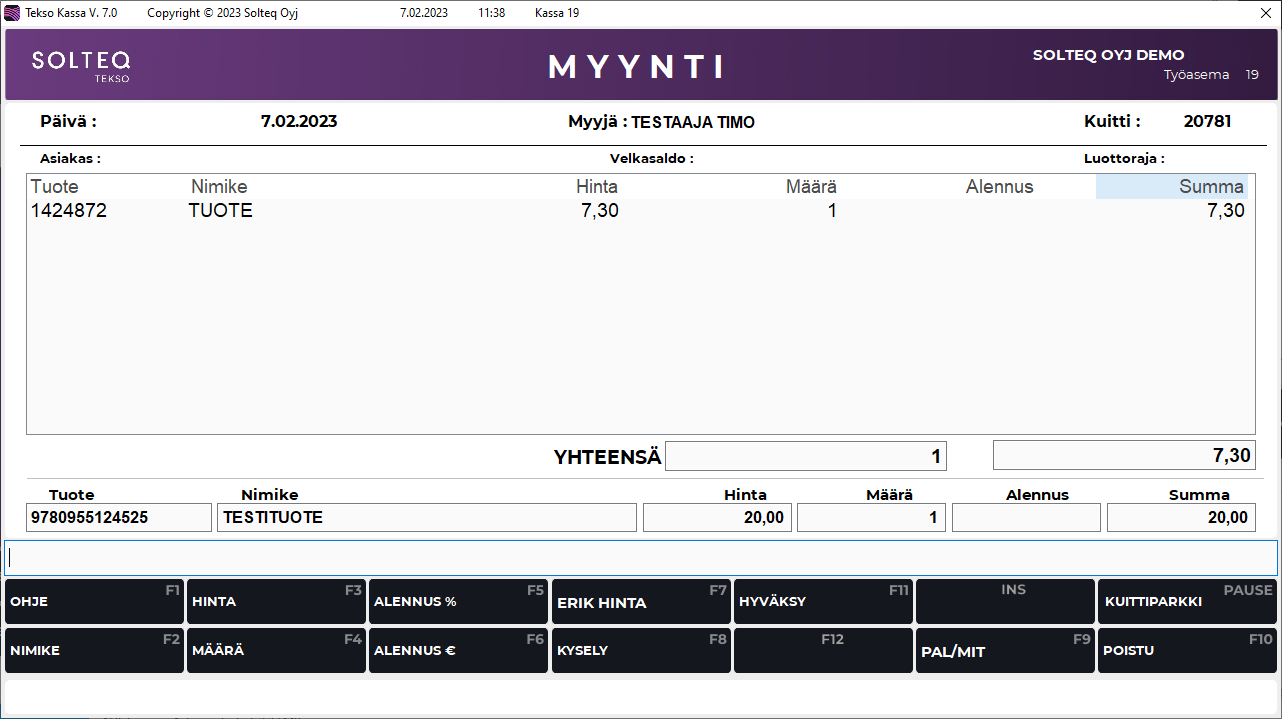The width and height of the screenshot is (1282, 719).
Task: Click the HINTA F3 price button
Action: point(275,602)
